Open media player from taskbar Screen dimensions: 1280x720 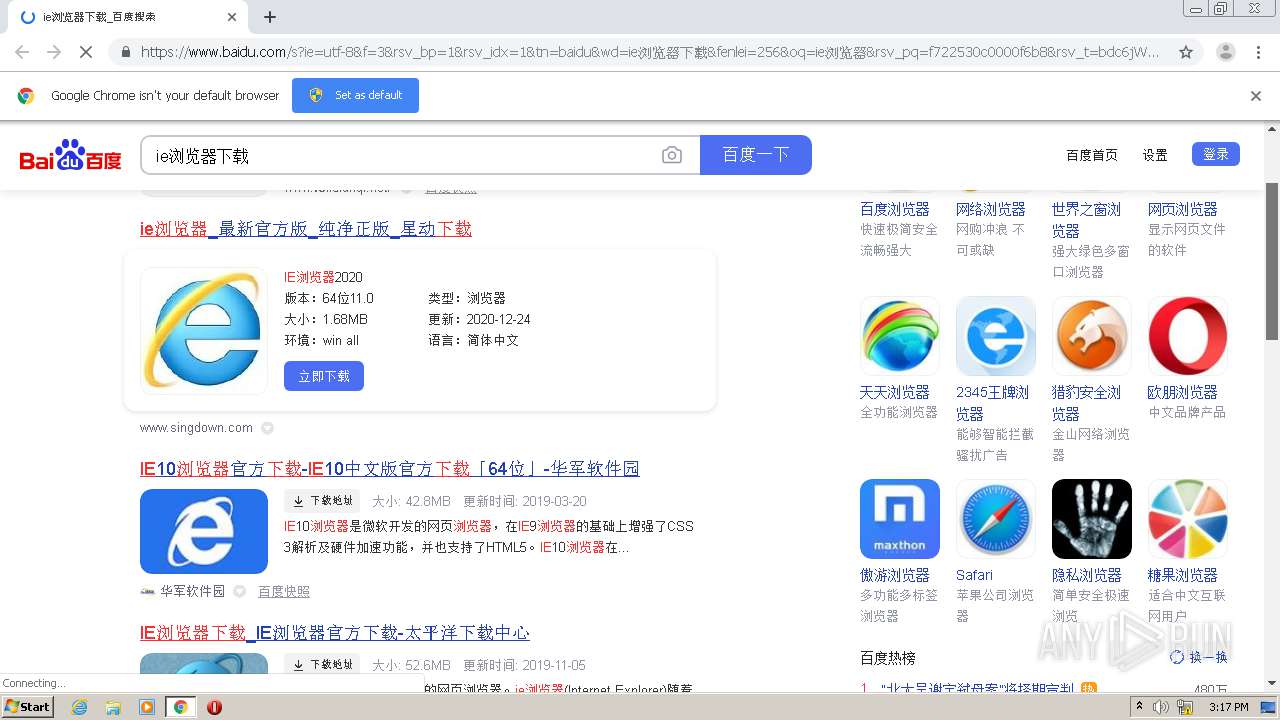147,707
